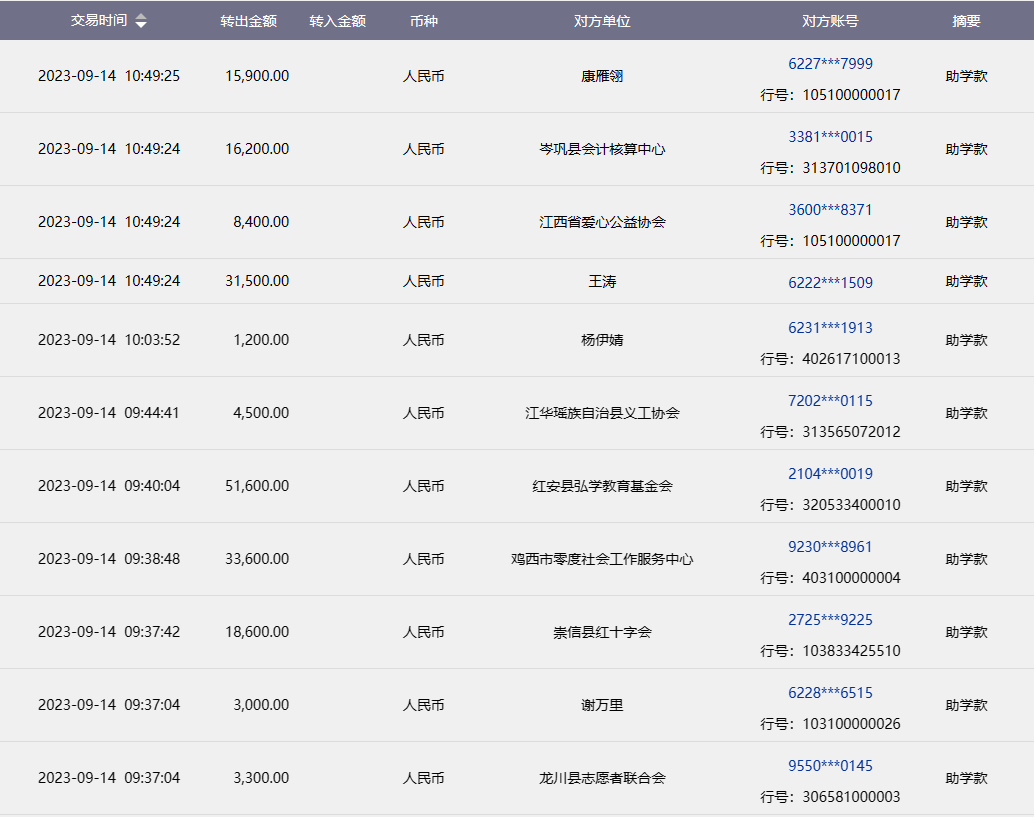Open account link 9230***8961
The image size is (1034, 817).
tap(830, 547)
